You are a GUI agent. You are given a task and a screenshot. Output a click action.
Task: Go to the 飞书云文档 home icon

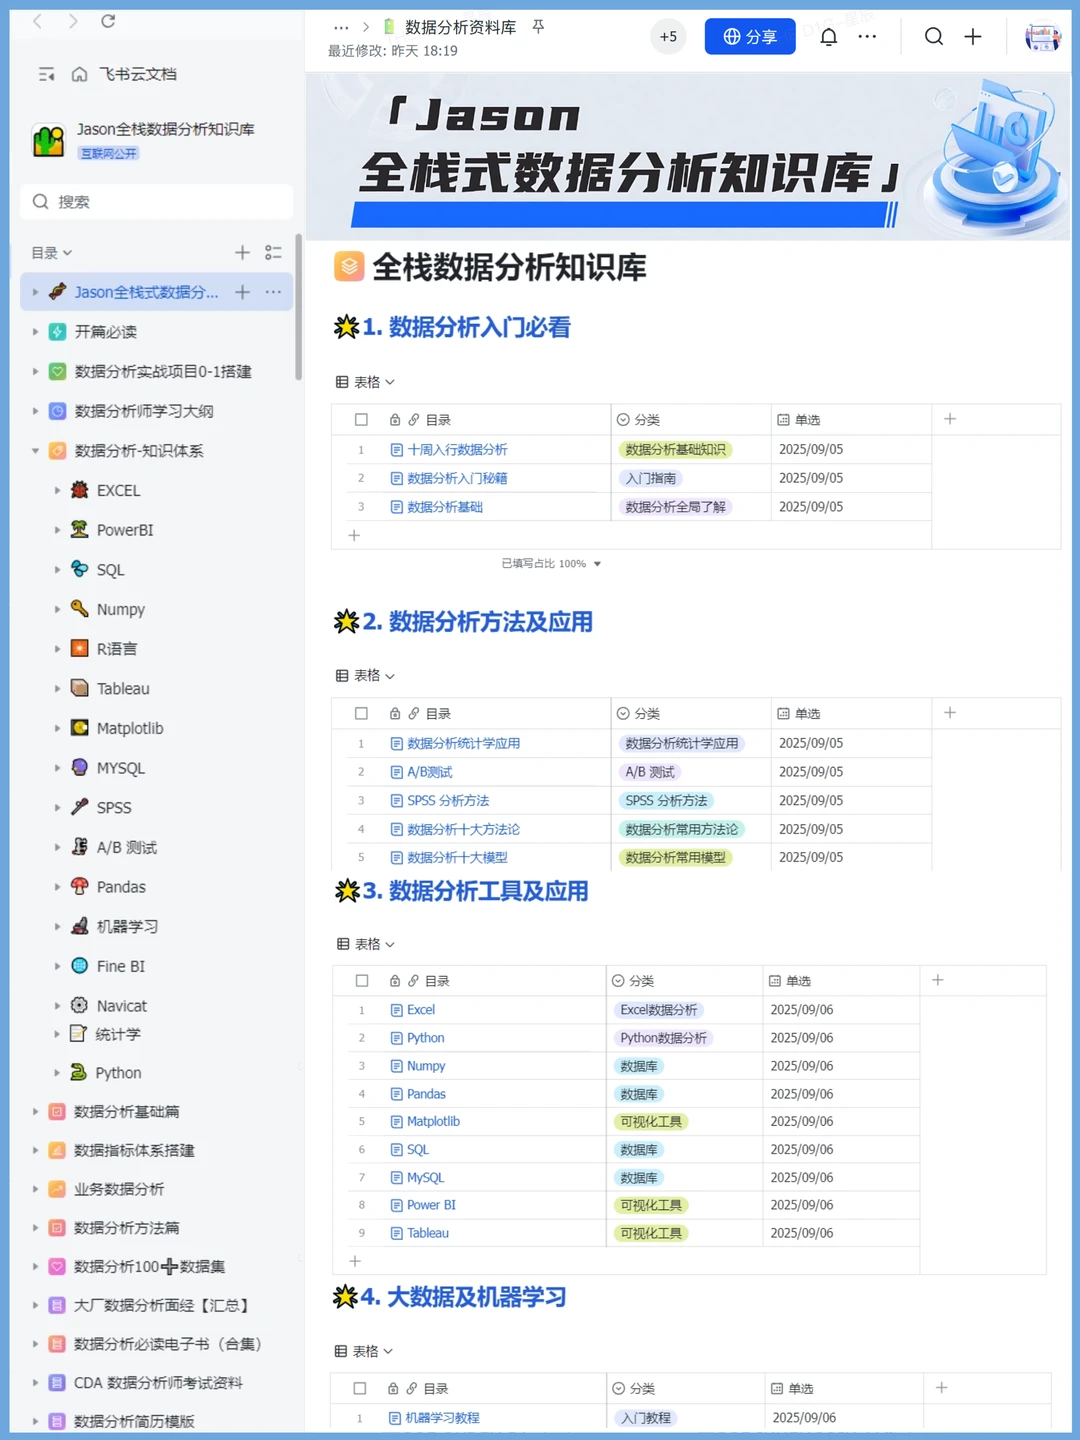point(80,74)
